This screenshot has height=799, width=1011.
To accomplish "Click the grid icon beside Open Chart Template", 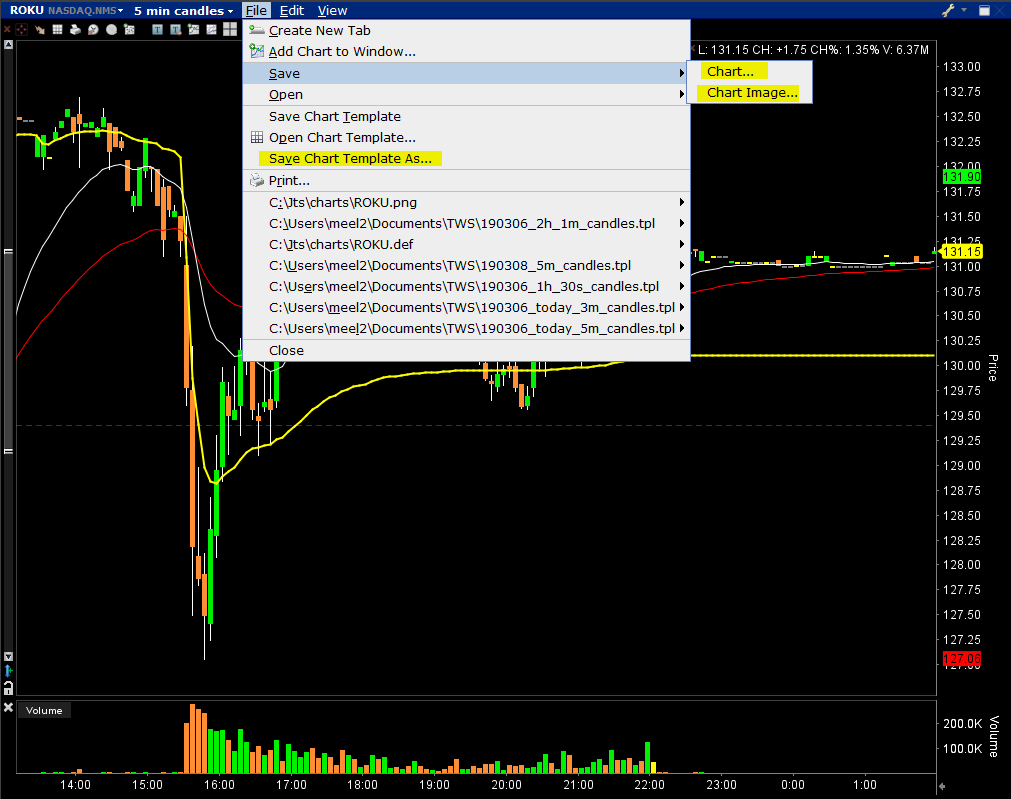I will (x=257, y=137).
